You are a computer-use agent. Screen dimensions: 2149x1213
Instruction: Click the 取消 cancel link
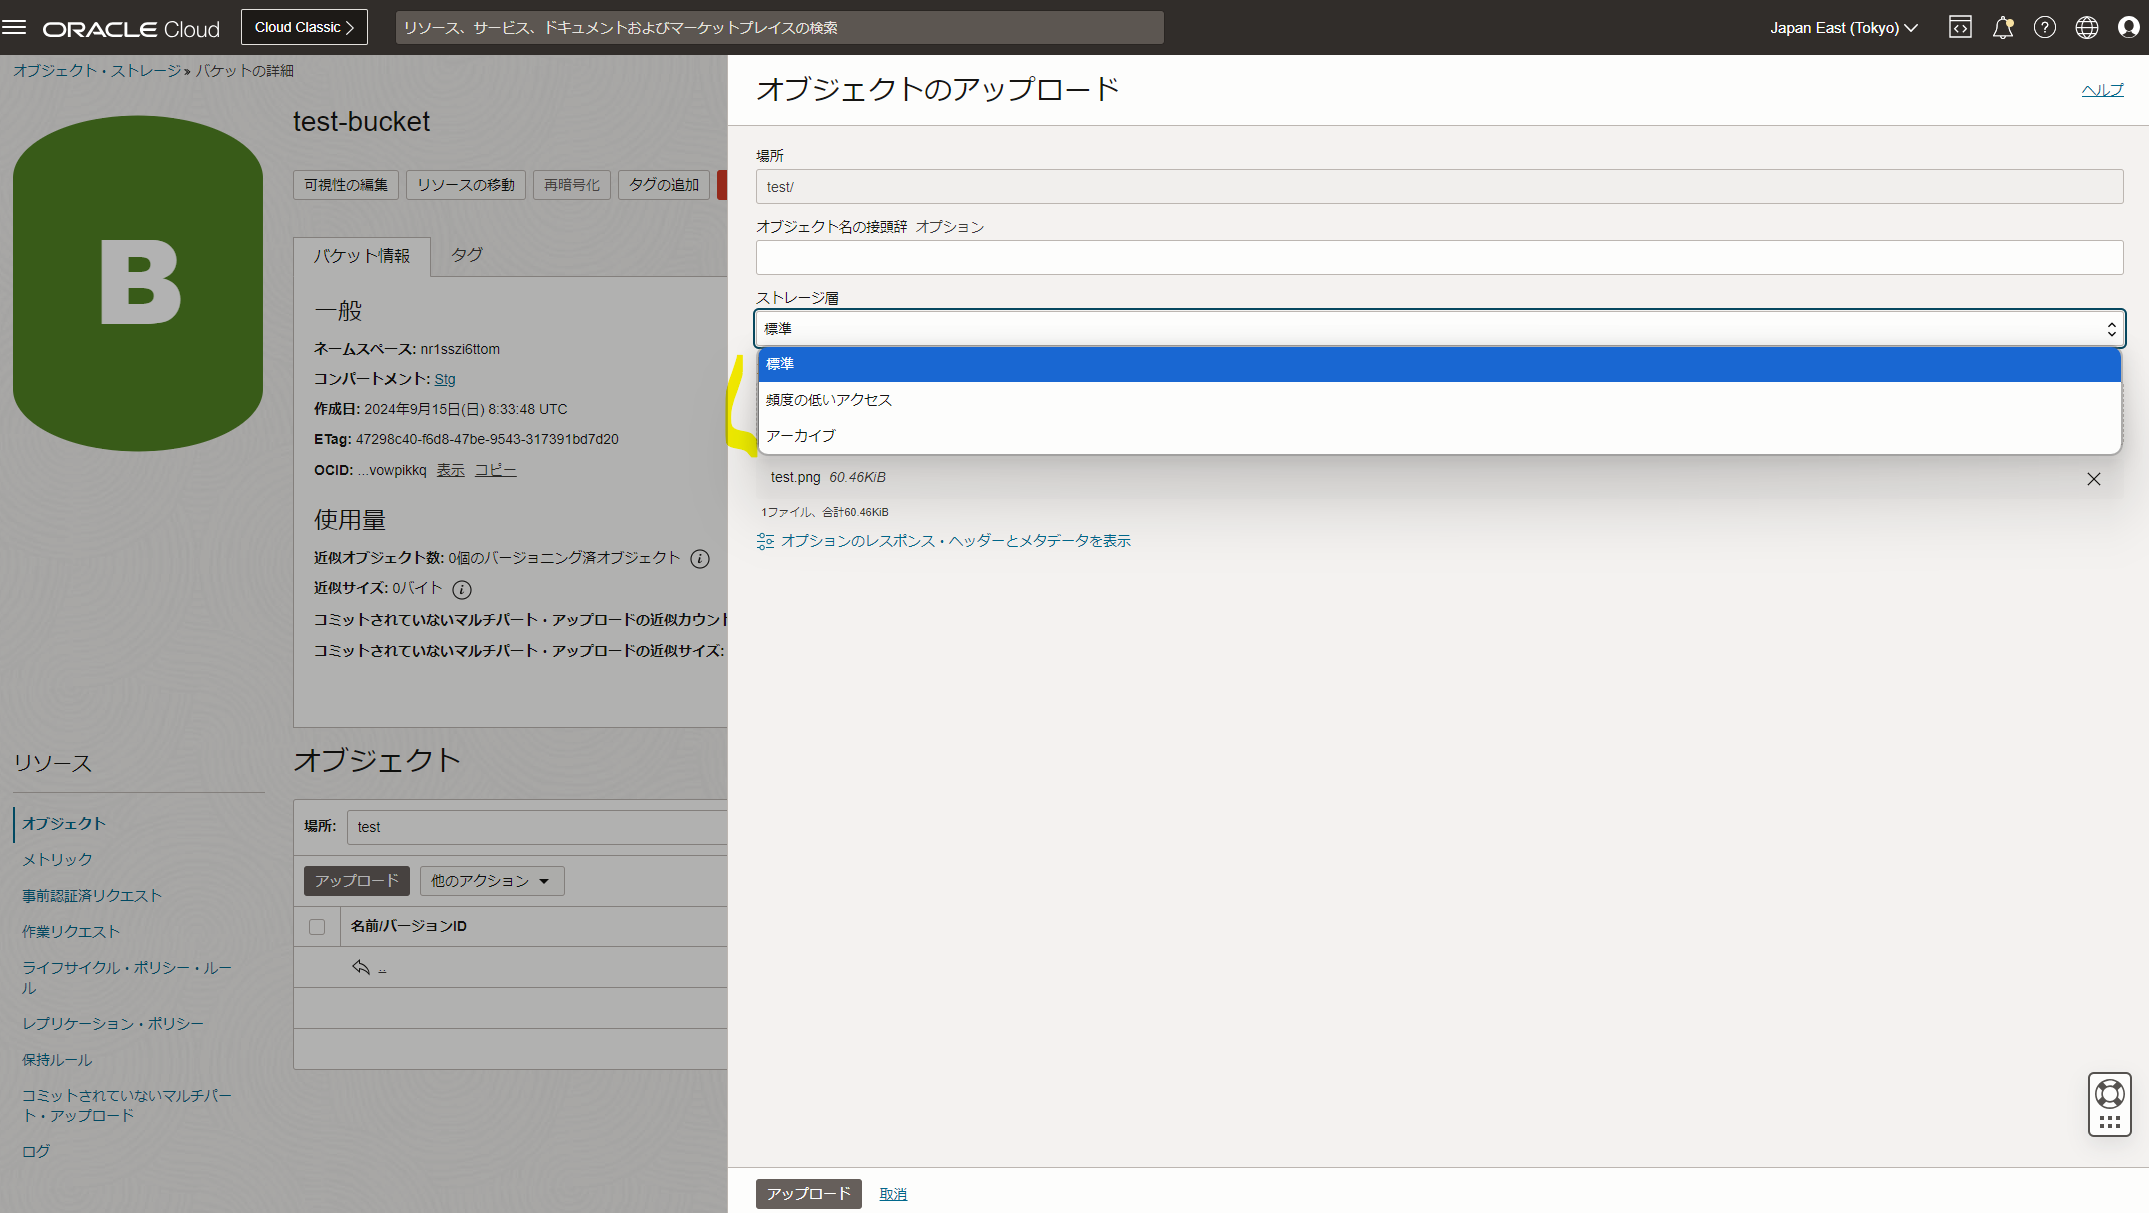tap(892, 1194)
